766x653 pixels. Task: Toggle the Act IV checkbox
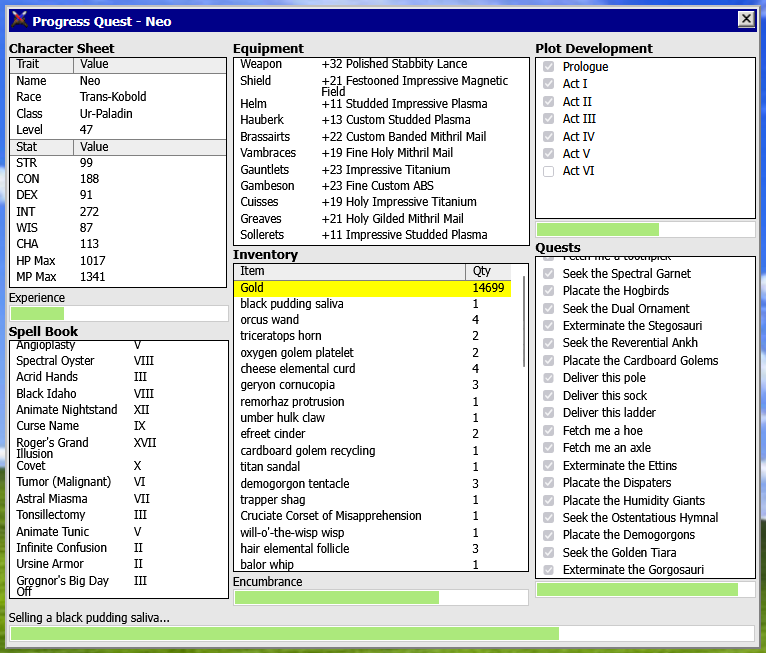[549, 136]
